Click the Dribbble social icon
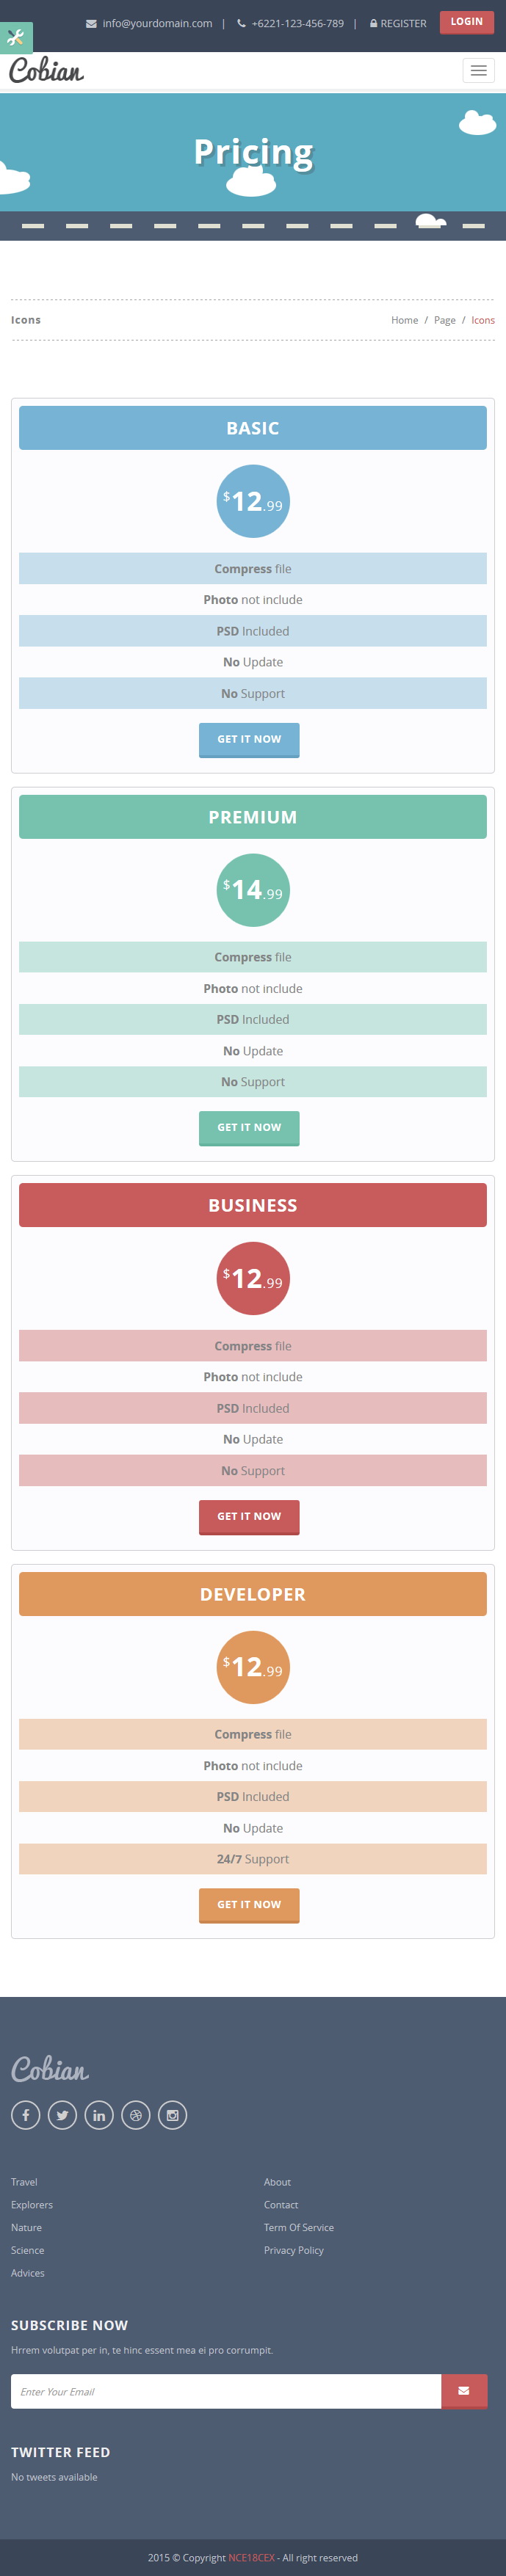Viewport: 506px width, 2576px height. [x=136, y=2115]
